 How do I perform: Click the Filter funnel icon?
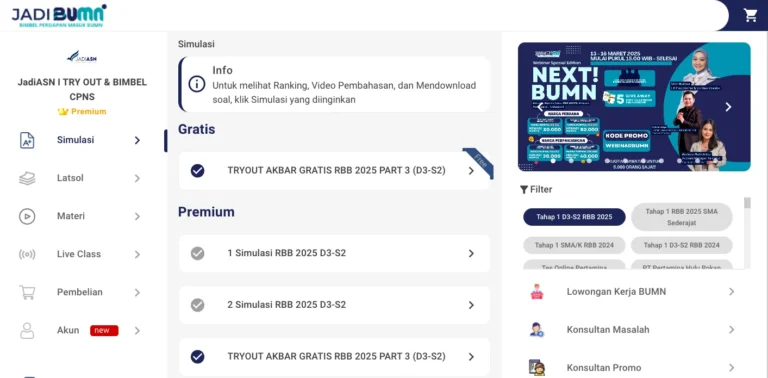point(524,189)
